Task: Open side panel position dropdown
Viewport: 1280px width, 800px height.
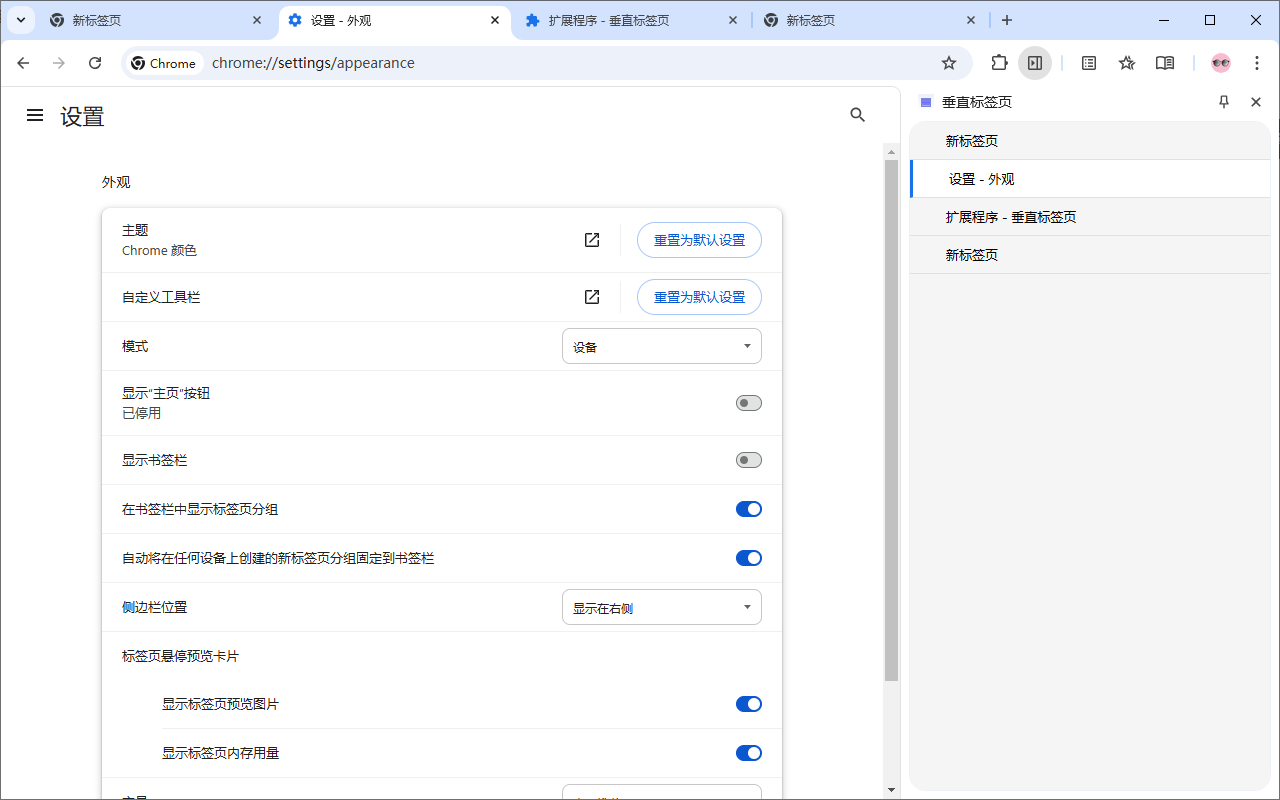Action: (x=662, y=607)
